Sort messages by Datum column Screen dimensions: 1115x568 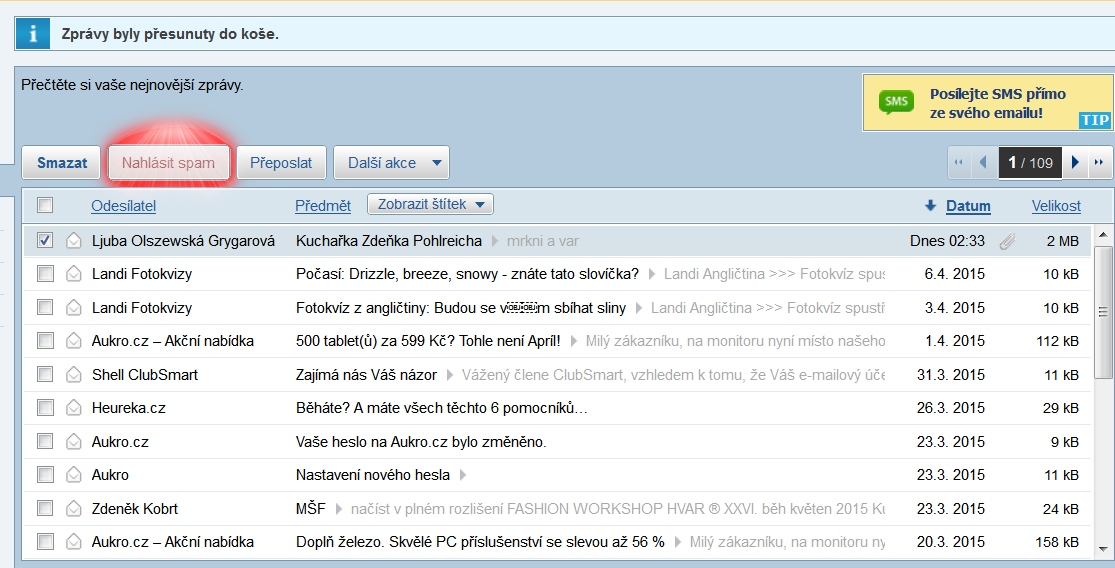pos(967,206)
